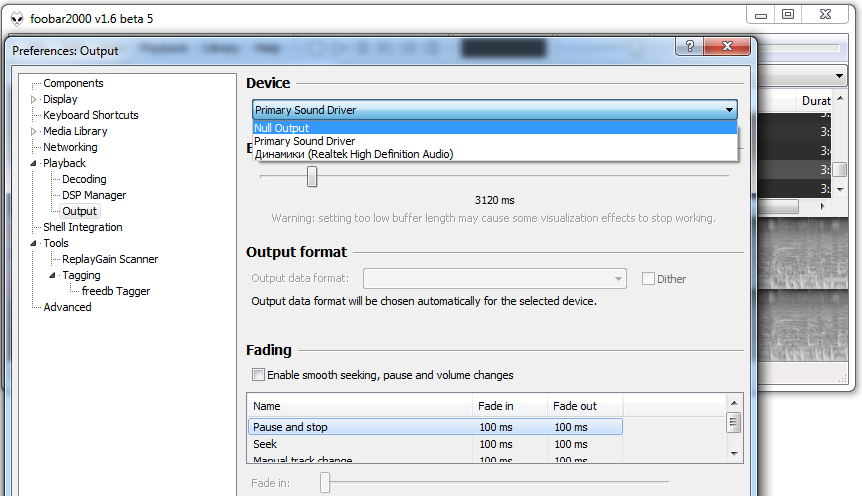Click the 3120 ms buffer value text
The height and width of the screenshot is (496, 862).
(494, 200)
